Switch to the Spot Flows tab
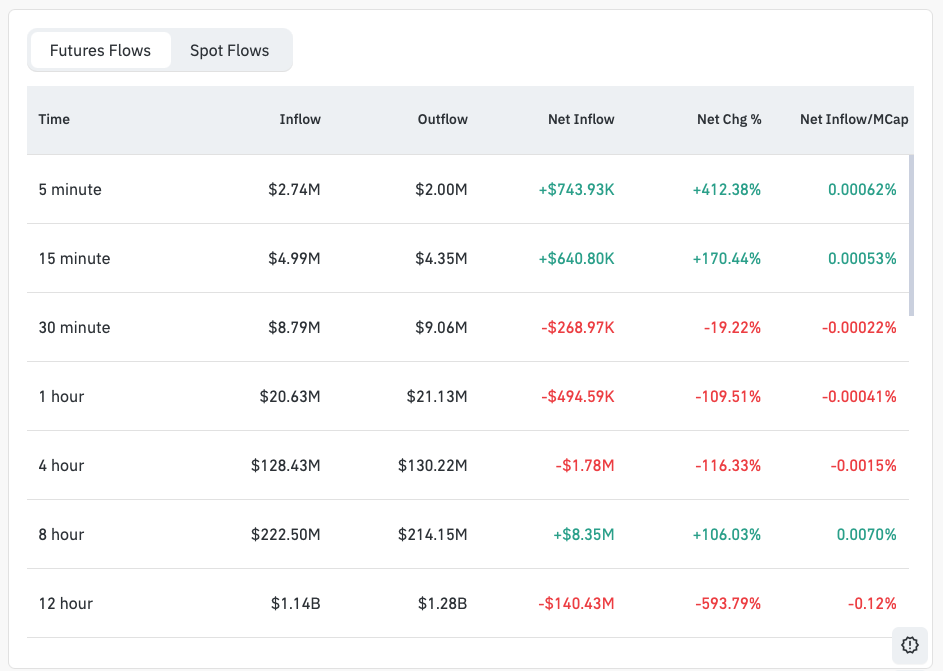Viewport: 943px width, 671px height. 229,50
